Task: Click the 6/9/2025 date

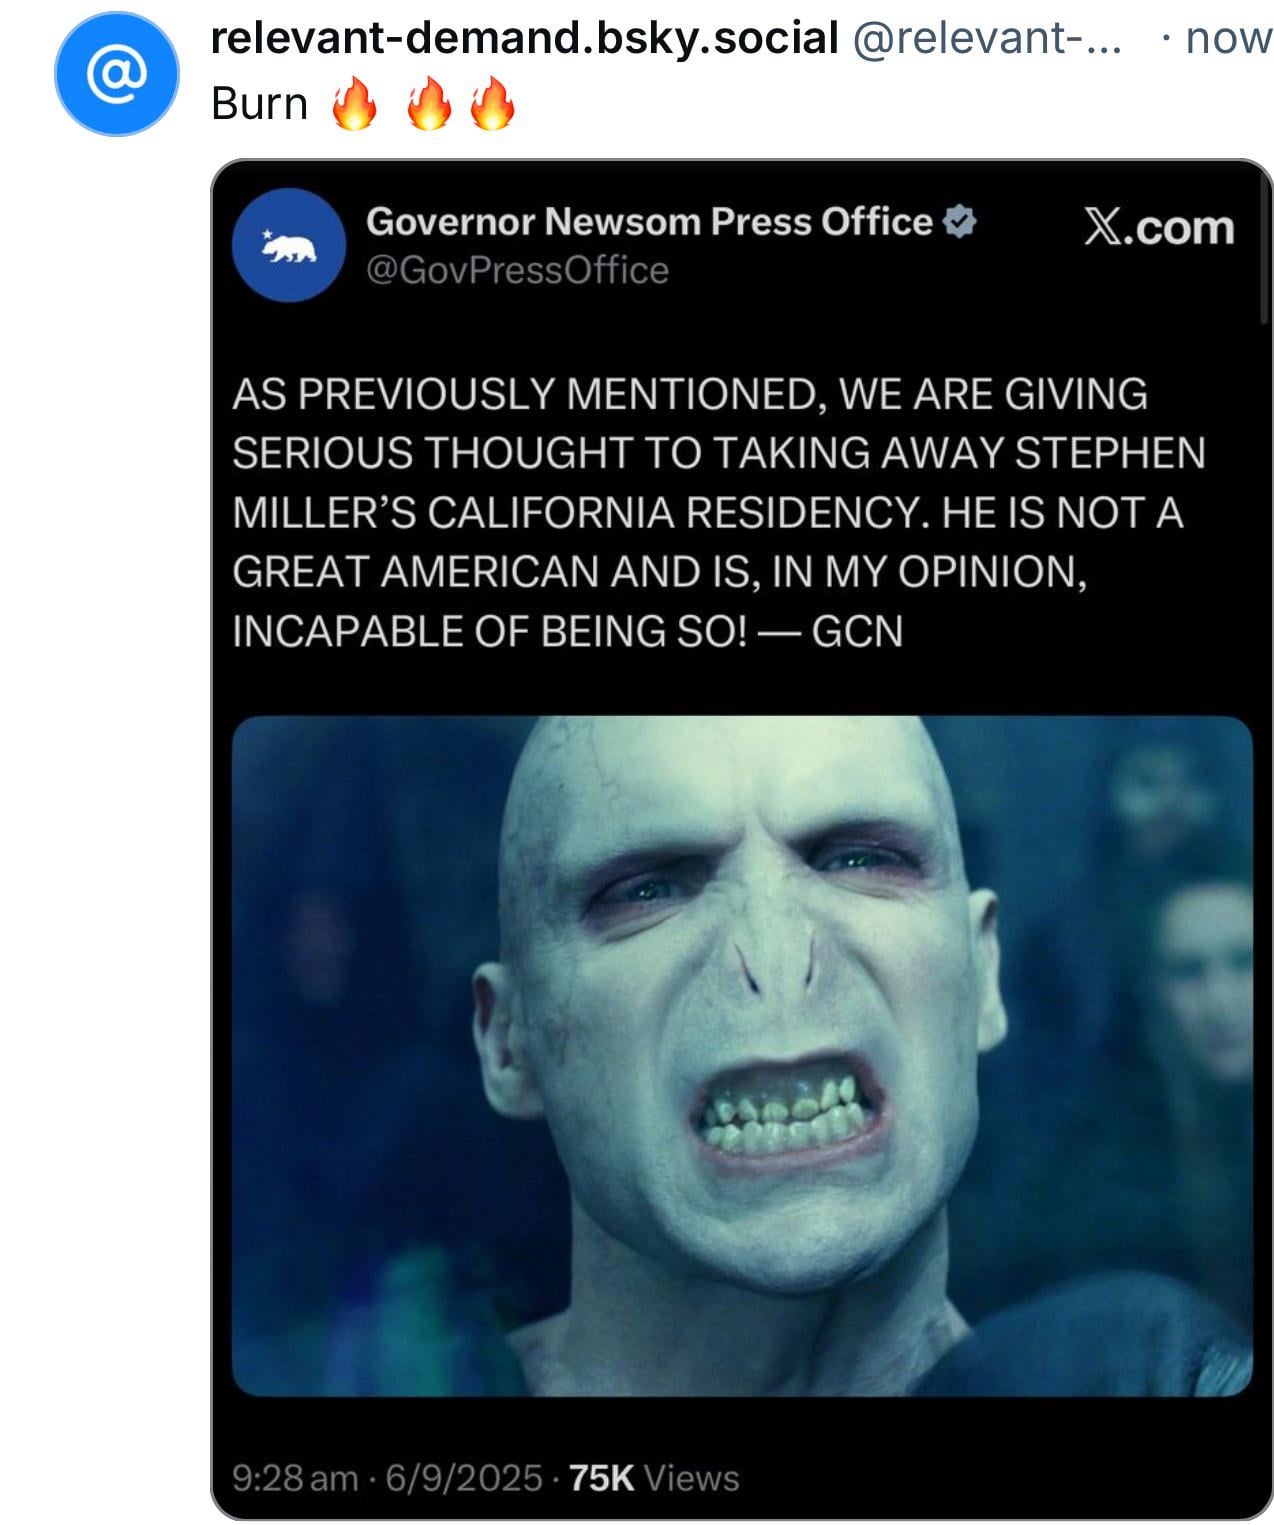Action: click(464, 1478)
